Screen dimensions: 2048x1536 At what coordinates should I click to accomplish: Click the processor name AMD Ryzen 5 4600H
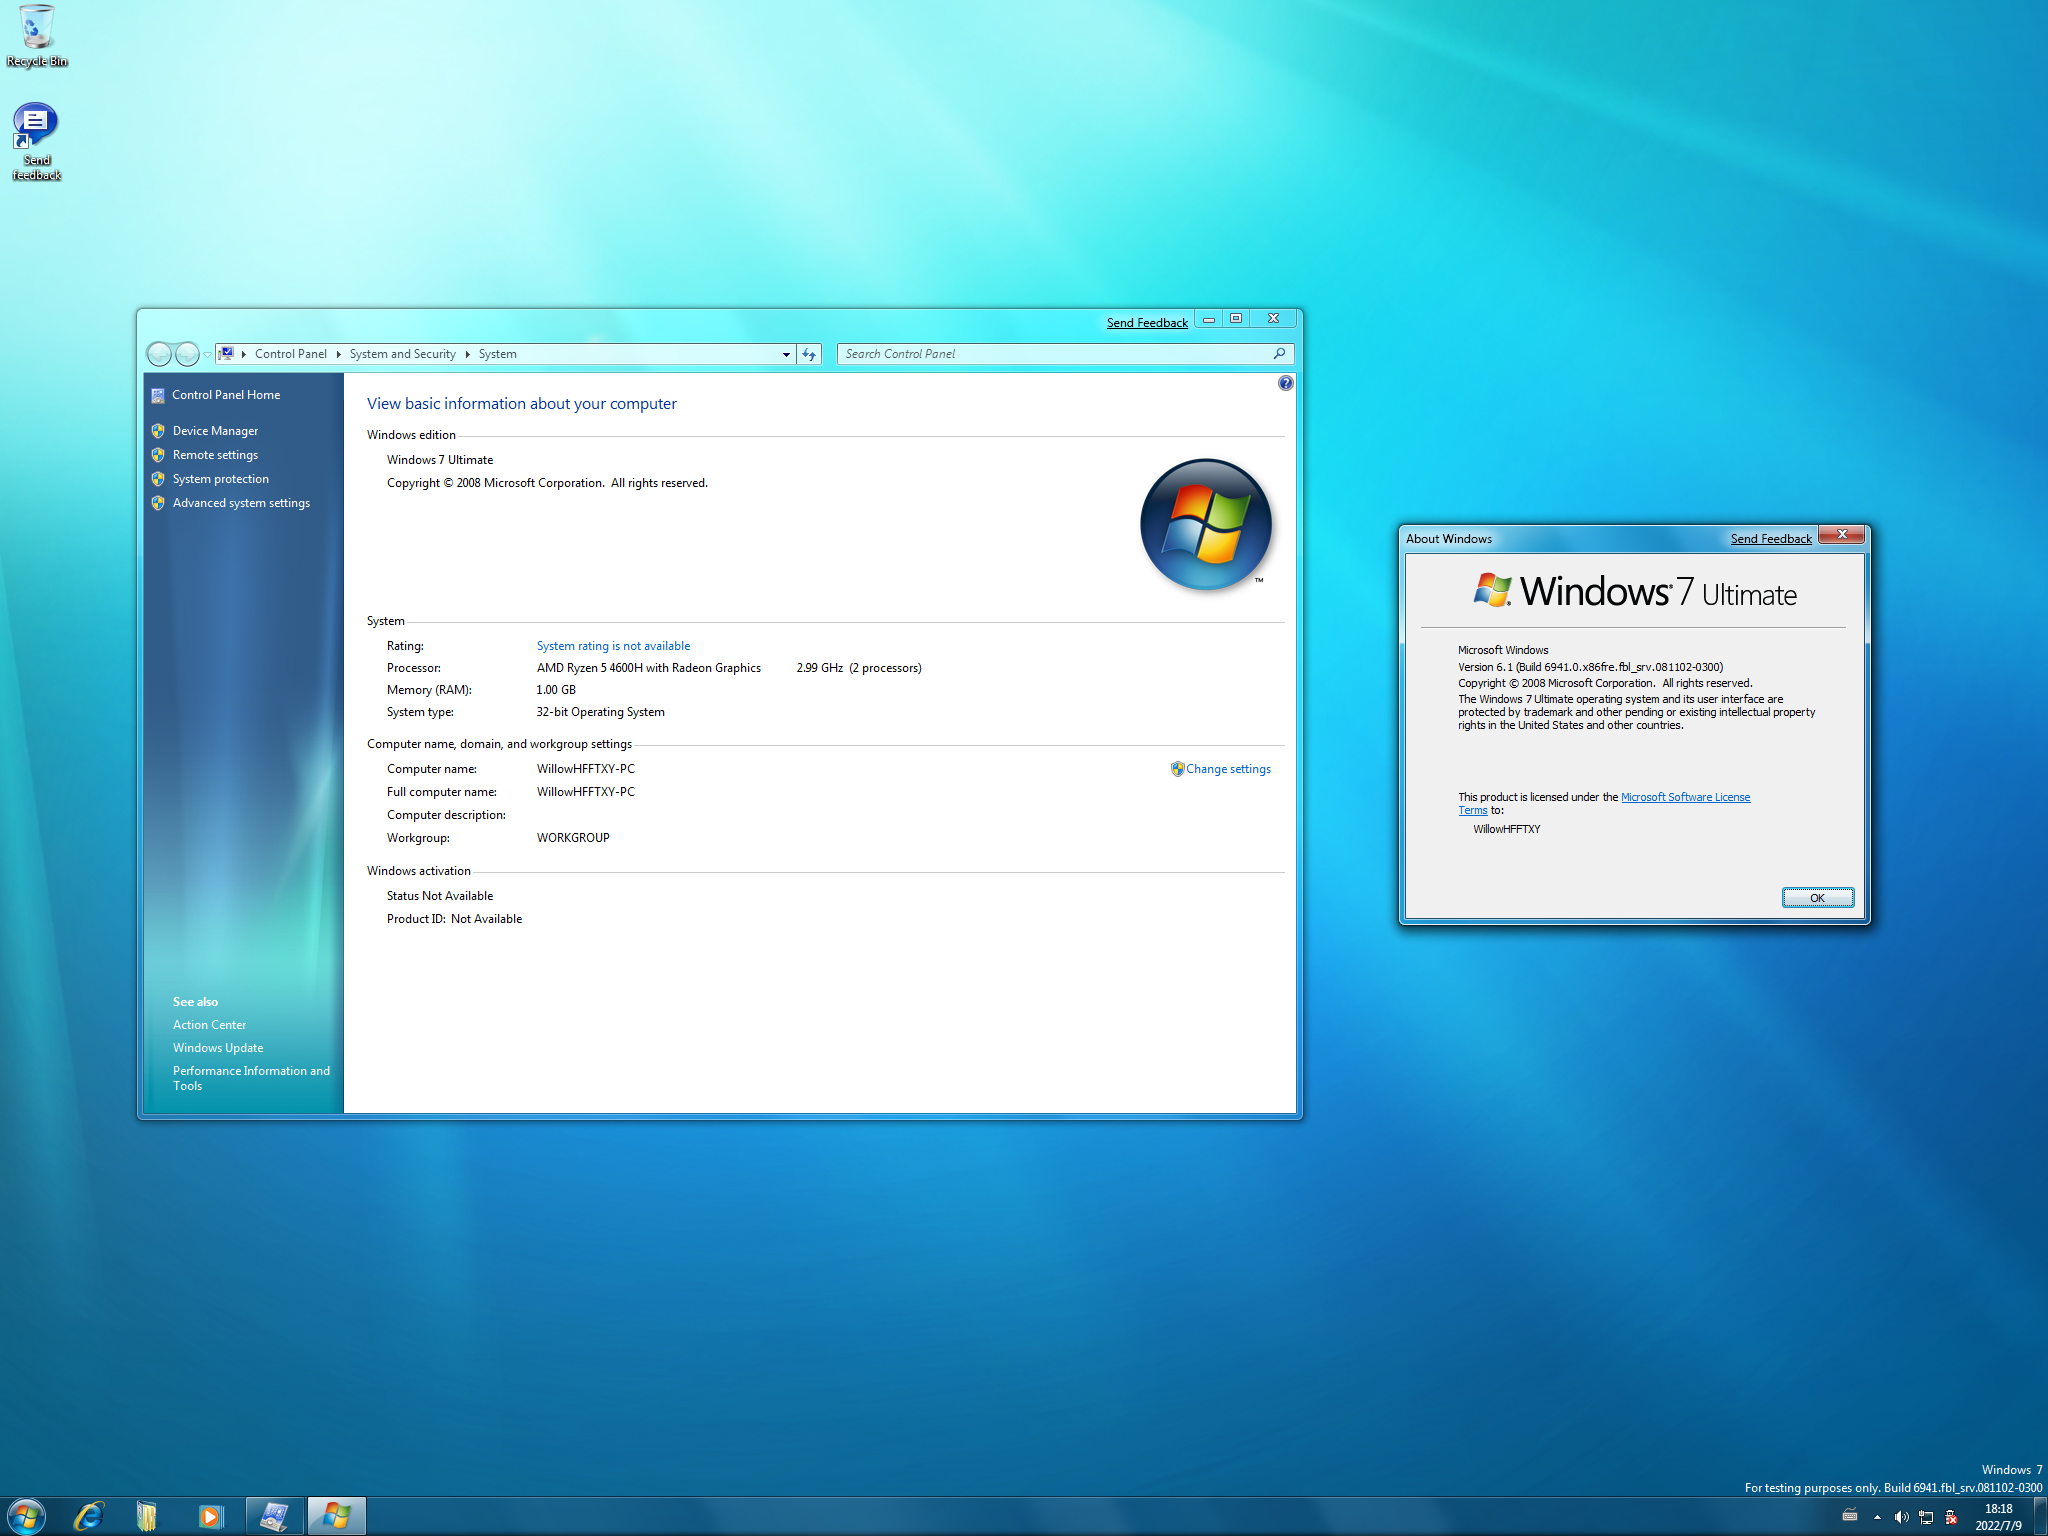pos(648,668)
